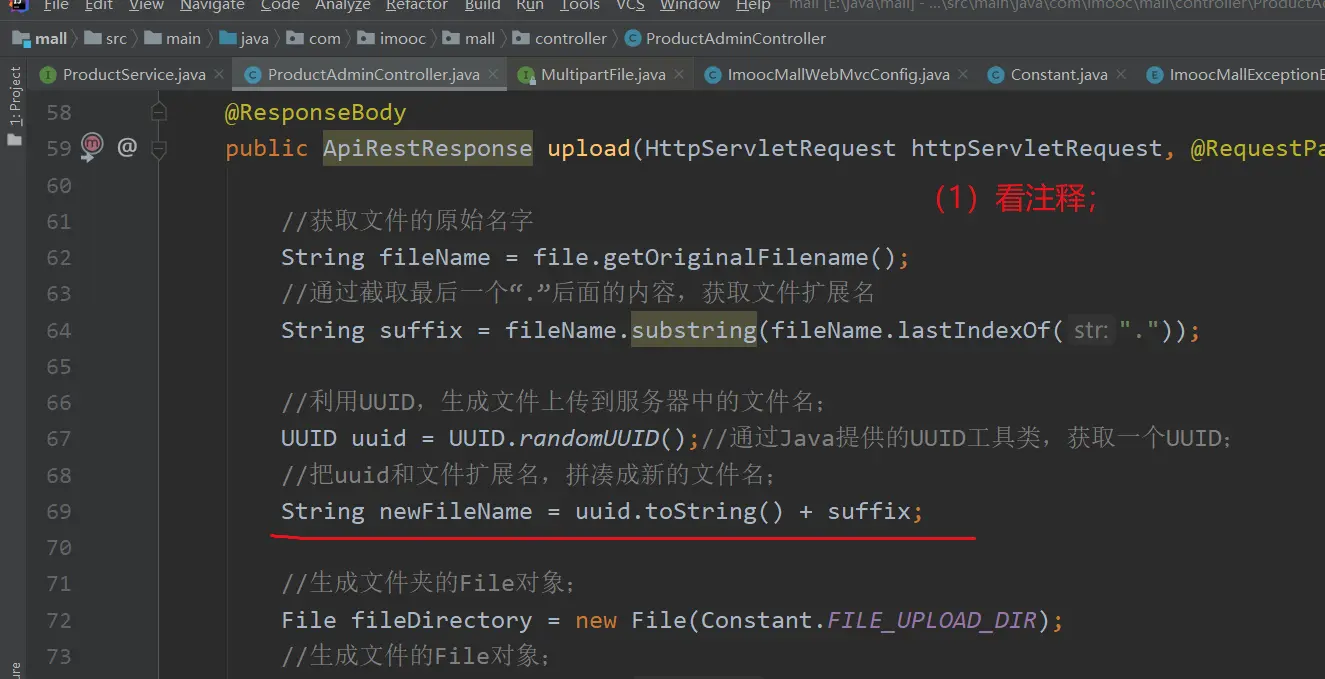Close the ImoocMallWebMvcConfig.java tab
This screenshot has height=679, width=1325.
click(964, 75)
